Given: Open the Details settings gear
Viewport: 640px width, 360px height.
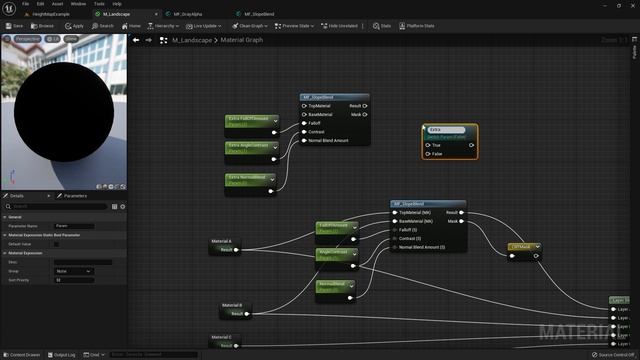Looking at the screenshot, I should click(122, 207).
